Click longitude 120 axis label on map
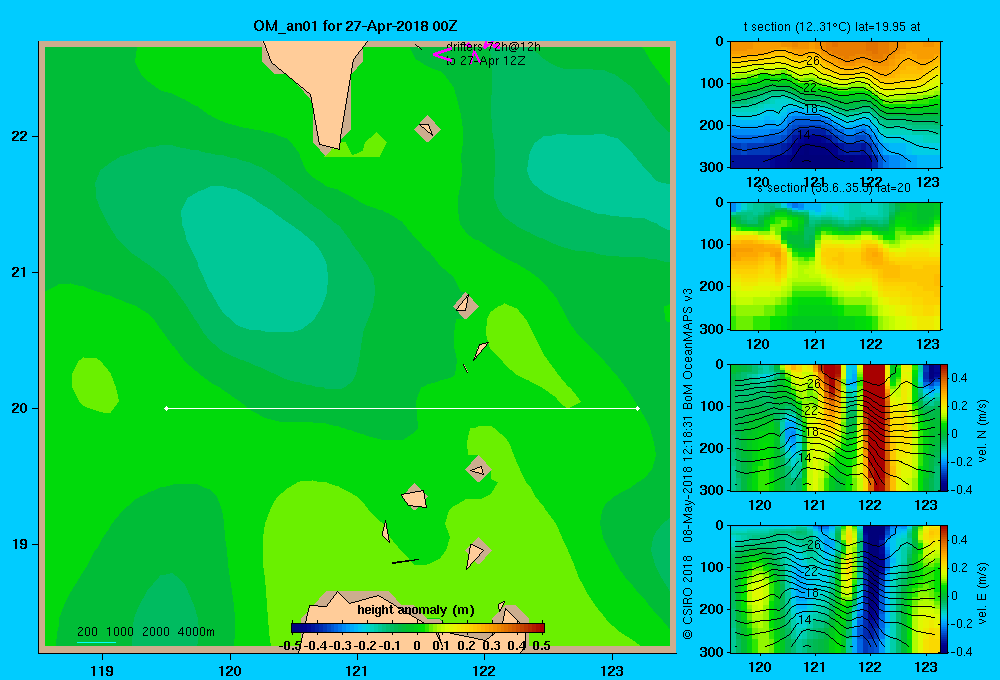 point(230,670)
